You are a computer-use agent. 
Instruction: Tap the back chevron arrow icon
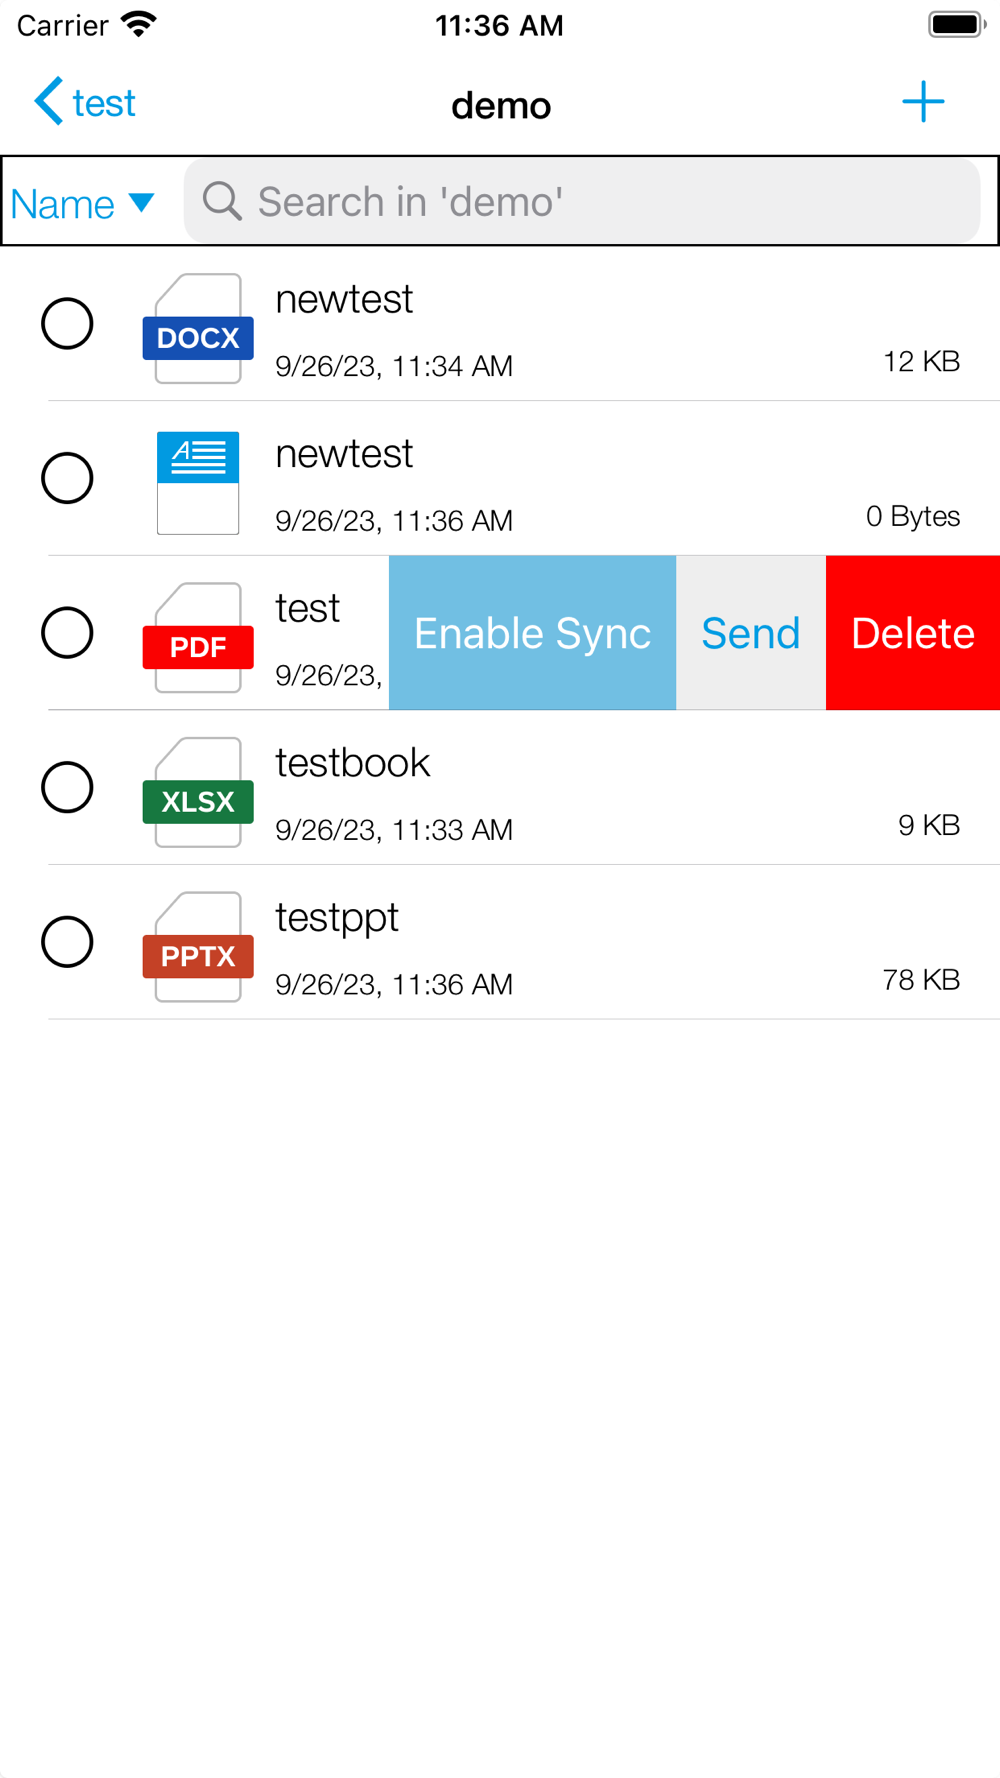pyautogui.click(x=48, y=102)
